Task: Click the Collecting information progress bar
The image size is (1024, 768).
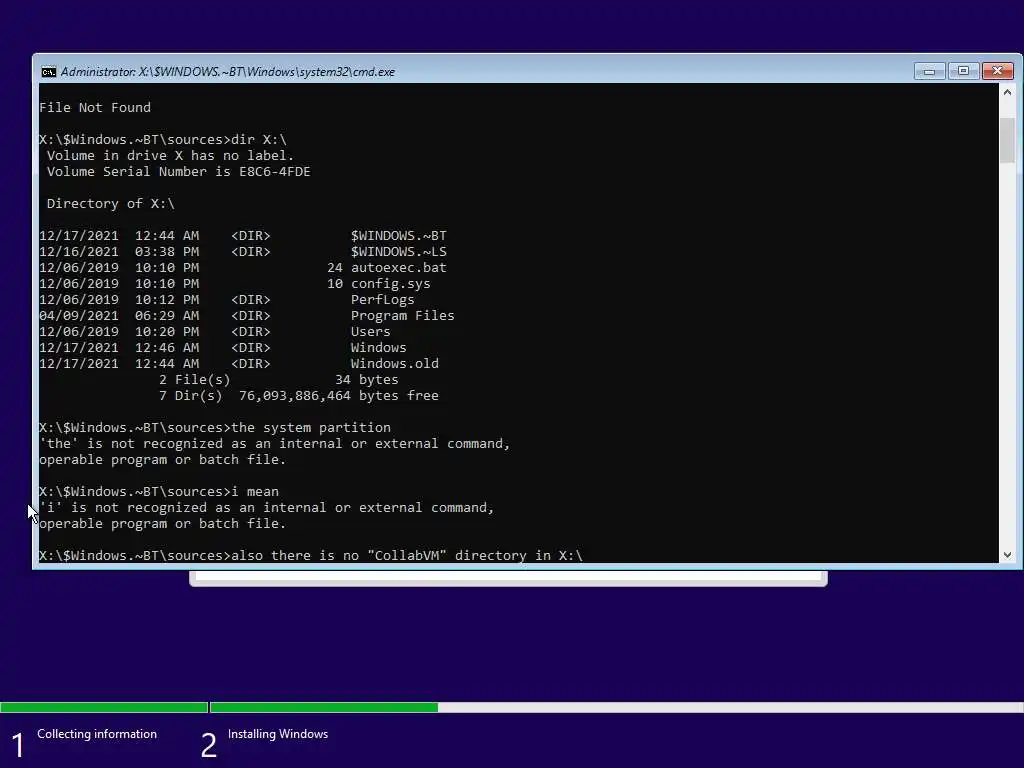Action: click(104, 707)
